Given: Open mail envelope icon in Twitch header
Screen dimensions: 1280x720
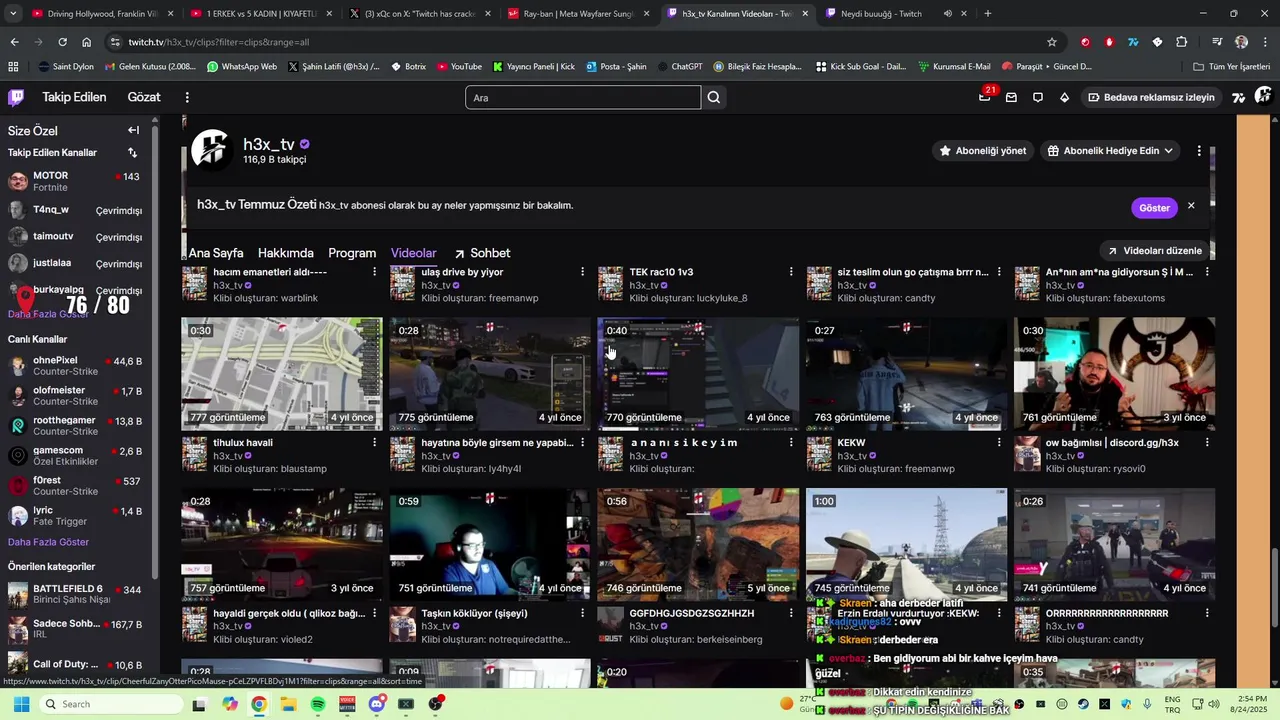Looking at the screenshot, I should (x=1011, y=97).
